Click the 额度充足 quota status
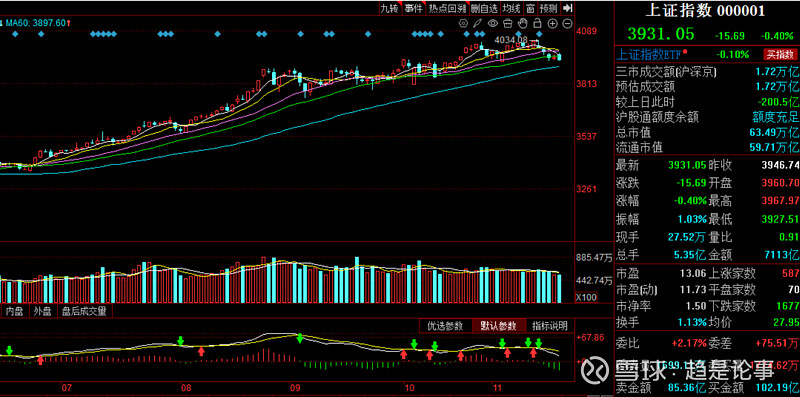The width and height of the screenshot is (800, 397). coord(776,117)
